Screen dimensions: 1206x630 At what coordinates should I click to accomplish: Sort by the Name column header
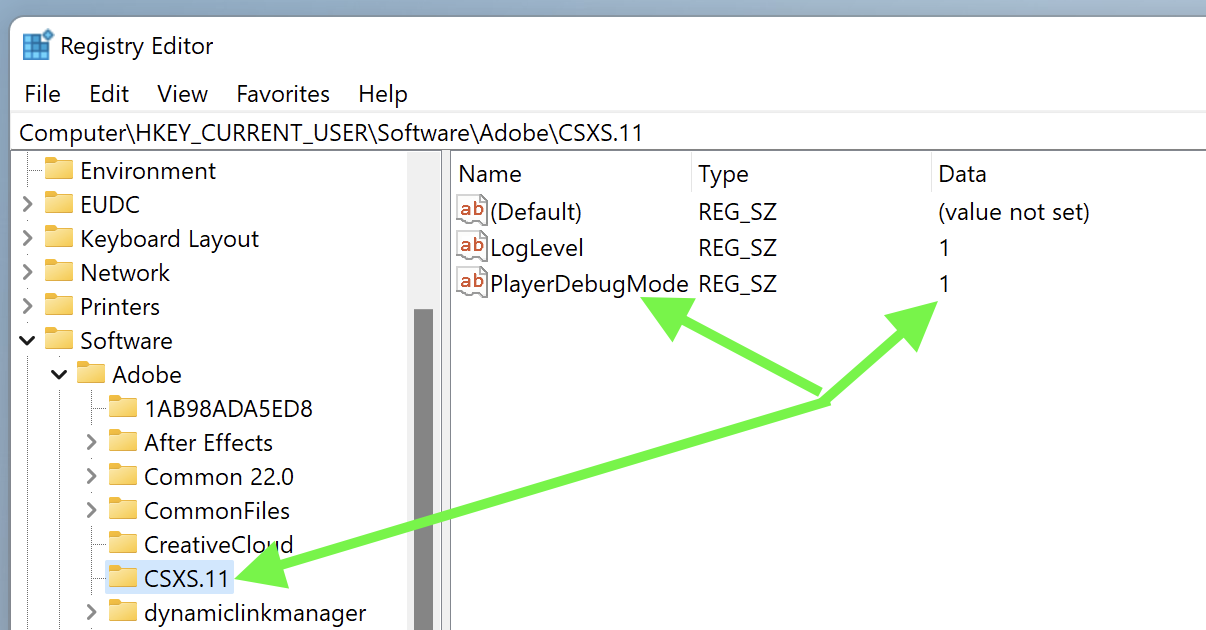coord(571,174)
